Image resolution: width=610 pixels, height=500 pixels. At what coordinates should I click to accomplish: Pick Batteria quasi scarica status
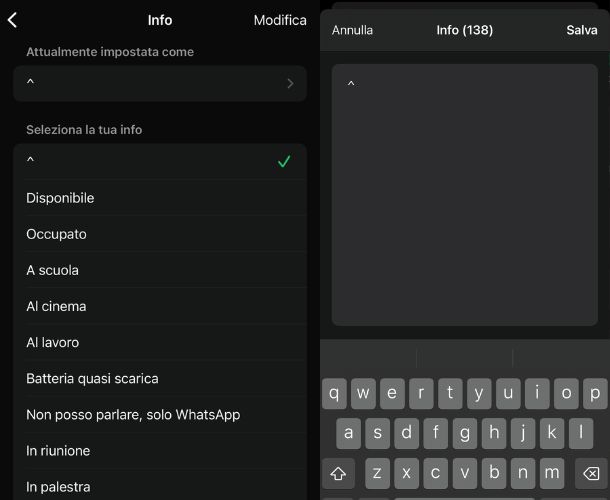(x=160, y=379)
